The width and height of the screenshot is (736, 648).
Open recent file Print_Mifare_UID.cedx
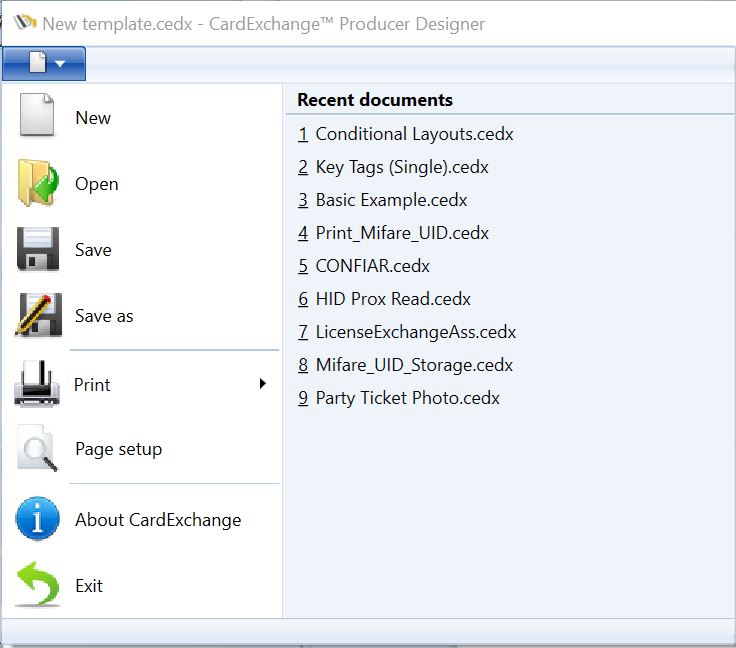[393, 233]
